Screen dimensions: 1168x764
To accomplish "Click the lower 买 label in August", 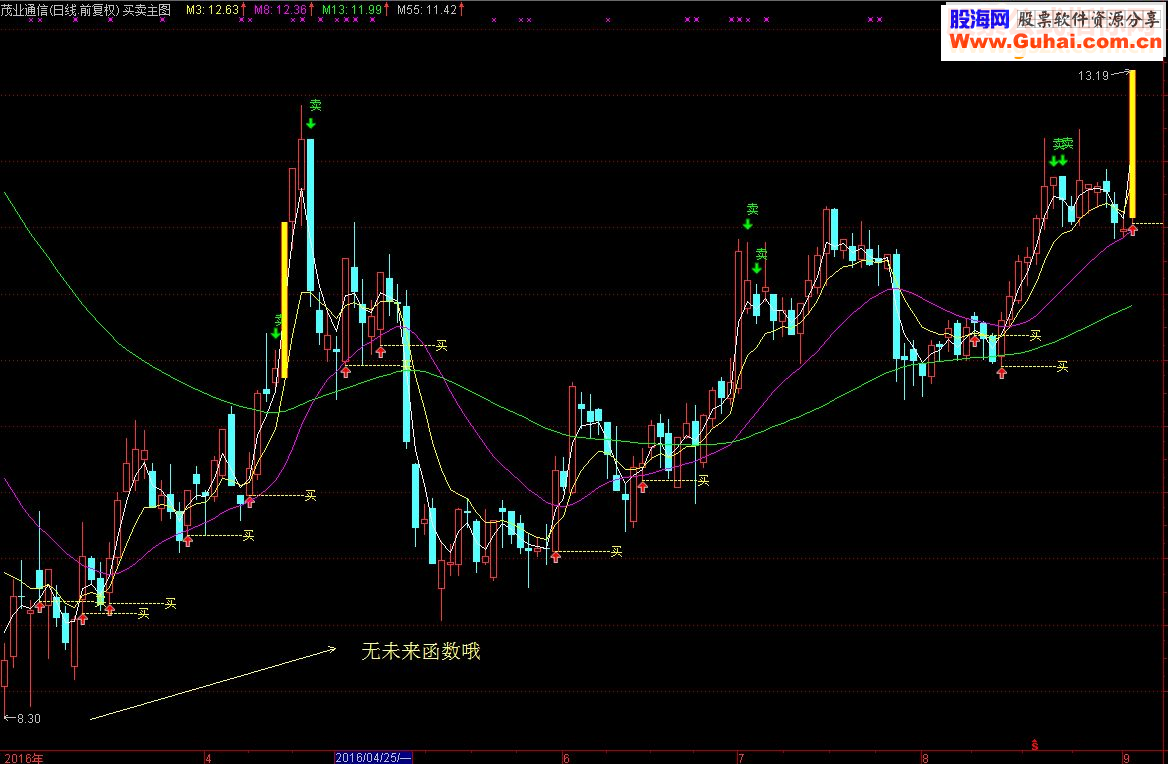I will coord(1062,366).
